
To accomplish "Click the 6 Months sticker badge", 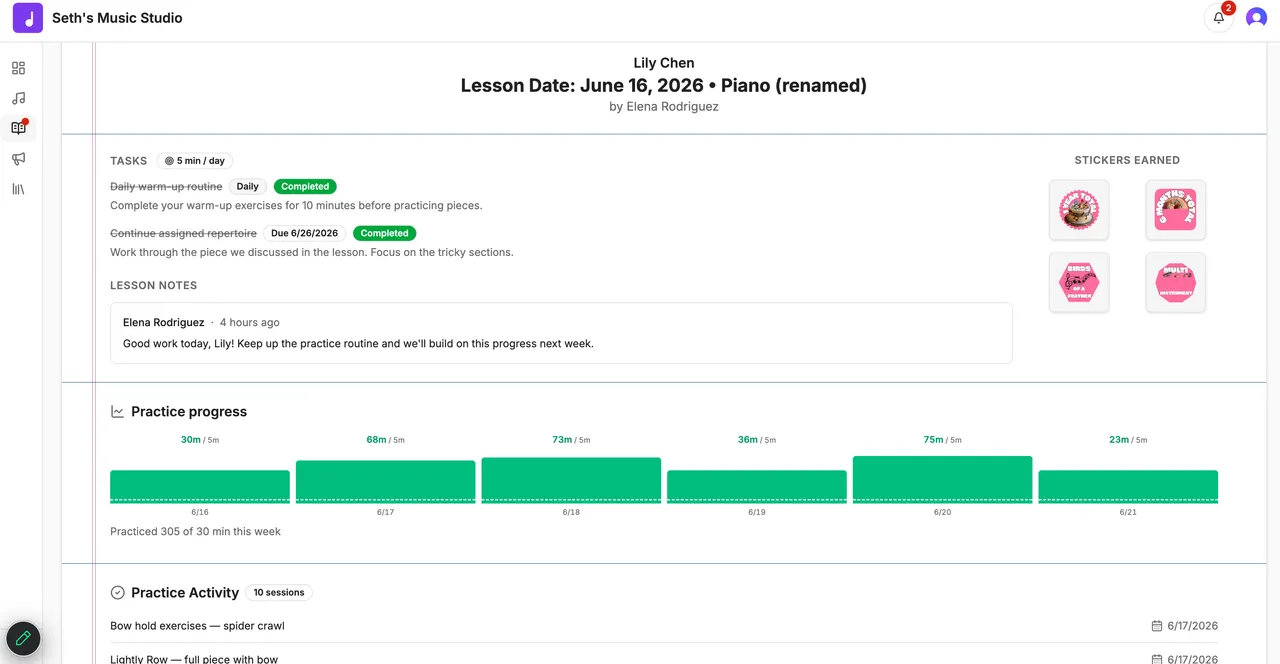I will (x=1175, y=210).
